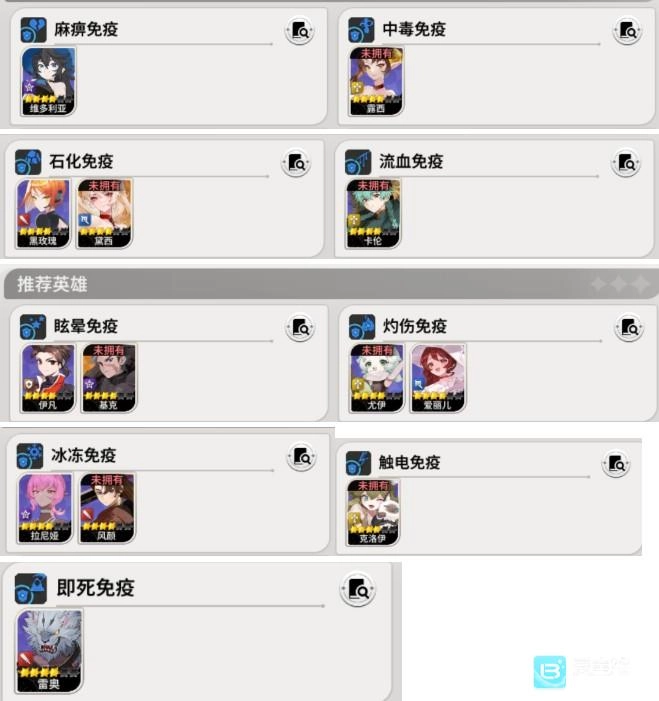
Task: Open search details for 石化免疫
Action: pyautogui.click(x=296, y=164)
